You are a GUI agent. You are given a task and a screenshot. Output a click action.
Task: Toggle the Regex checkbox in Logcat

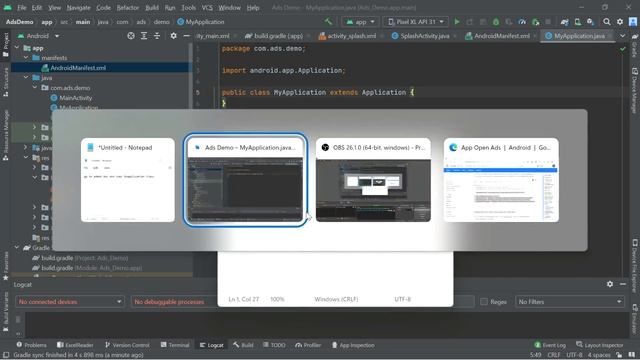pyautogui.click(x=484, y=302)
